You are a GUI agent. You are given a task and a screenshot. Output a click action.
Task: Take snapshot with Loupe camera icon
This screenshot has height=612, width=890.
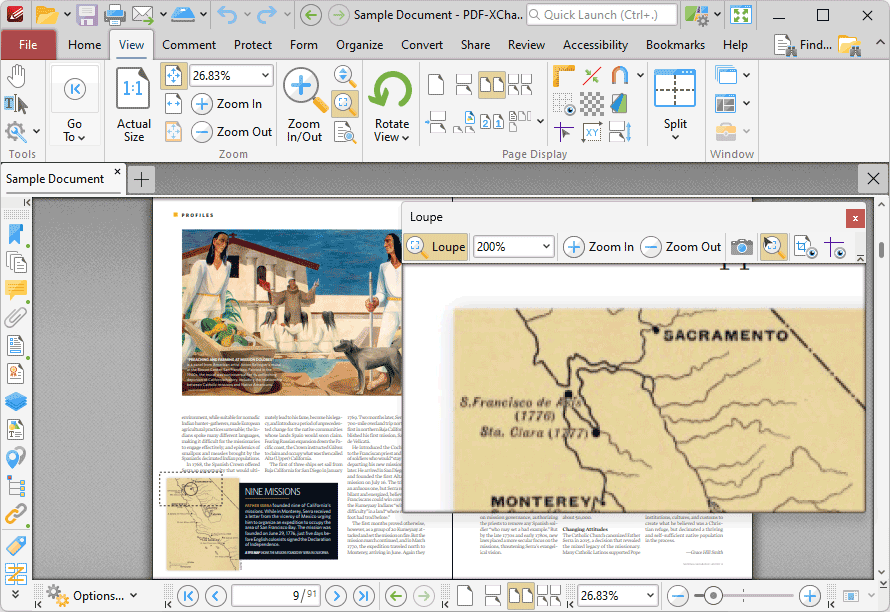741,247
